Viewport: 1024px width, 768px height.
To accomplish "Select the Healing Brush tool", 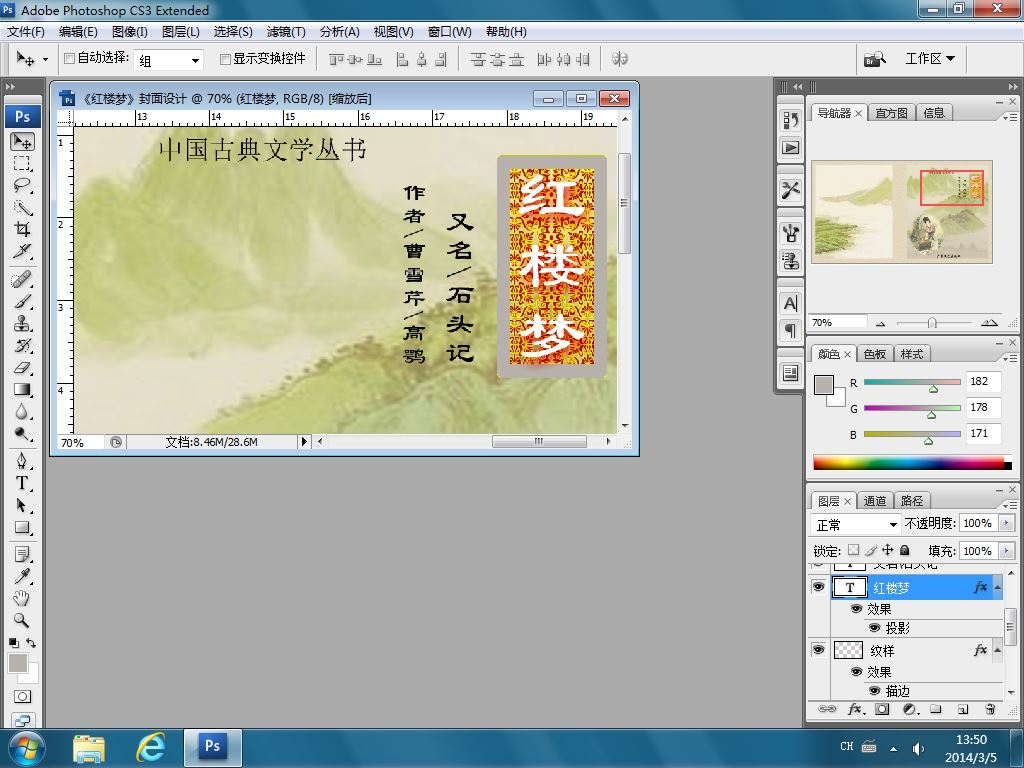I will 22,280.
